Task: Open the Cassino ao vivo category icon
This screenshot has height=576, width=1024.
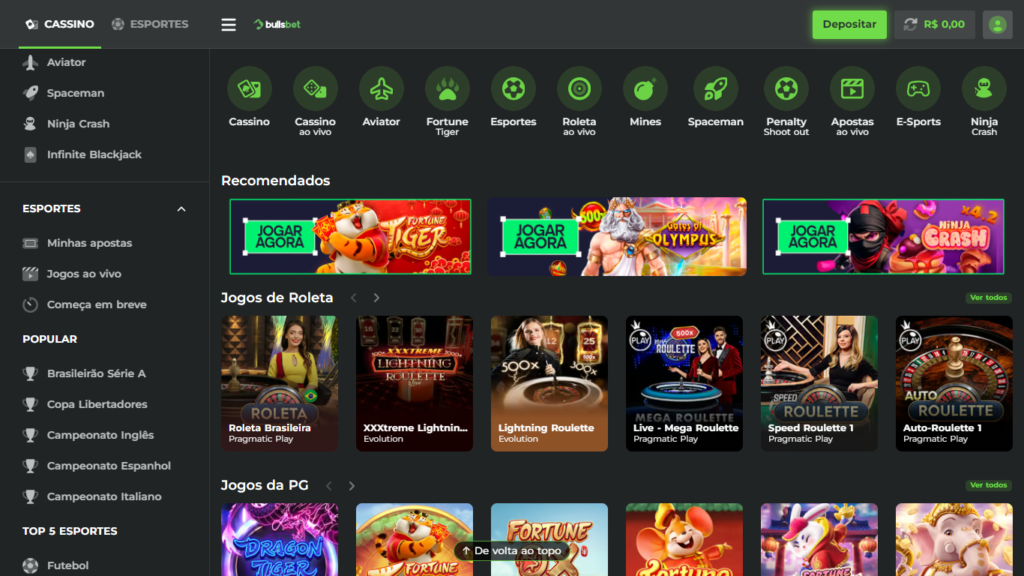Action: (315, 89)
